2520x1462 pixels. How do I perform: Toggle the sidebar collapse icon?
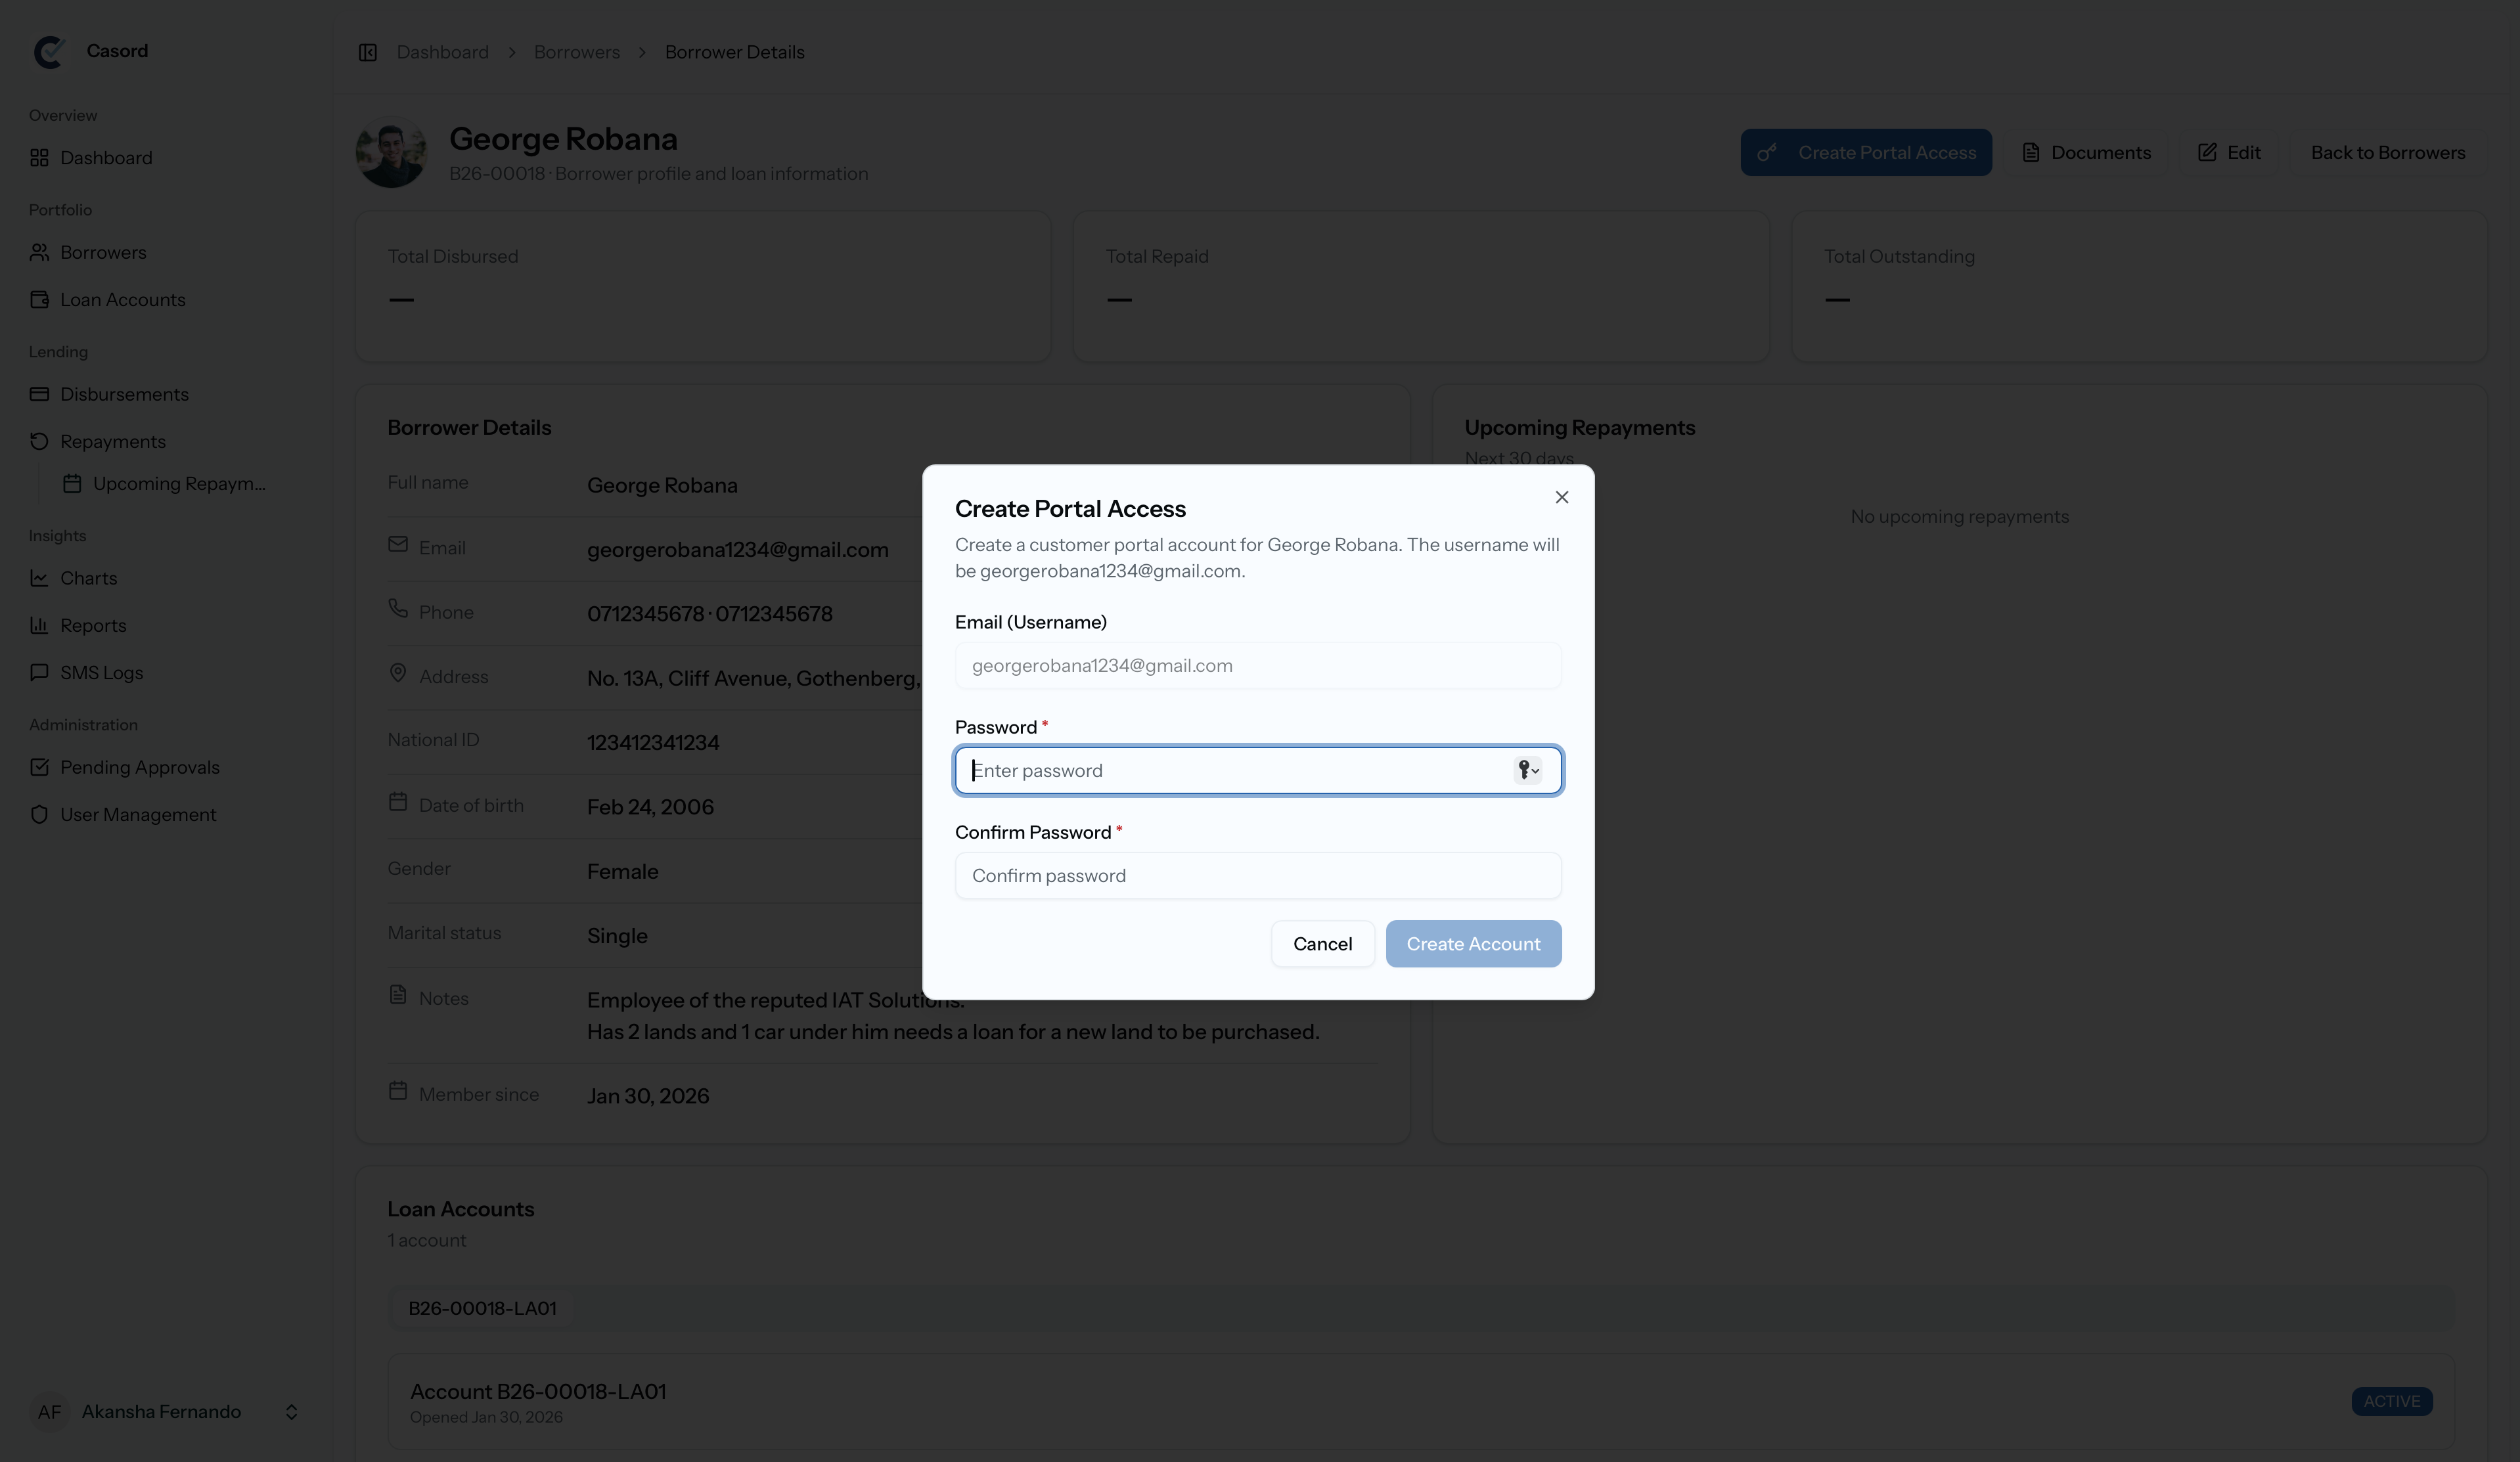point(367,52)
